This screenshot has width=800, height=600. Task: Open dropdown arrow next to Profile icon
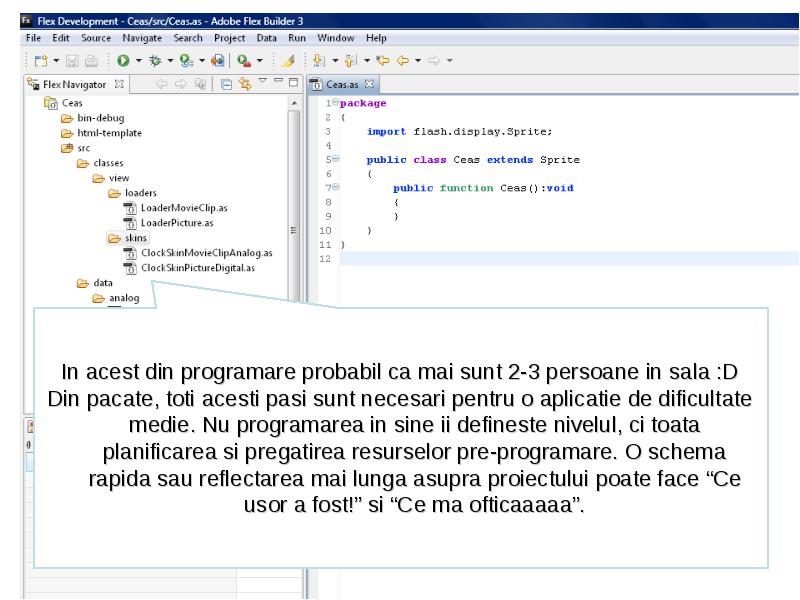coord(202,61)
